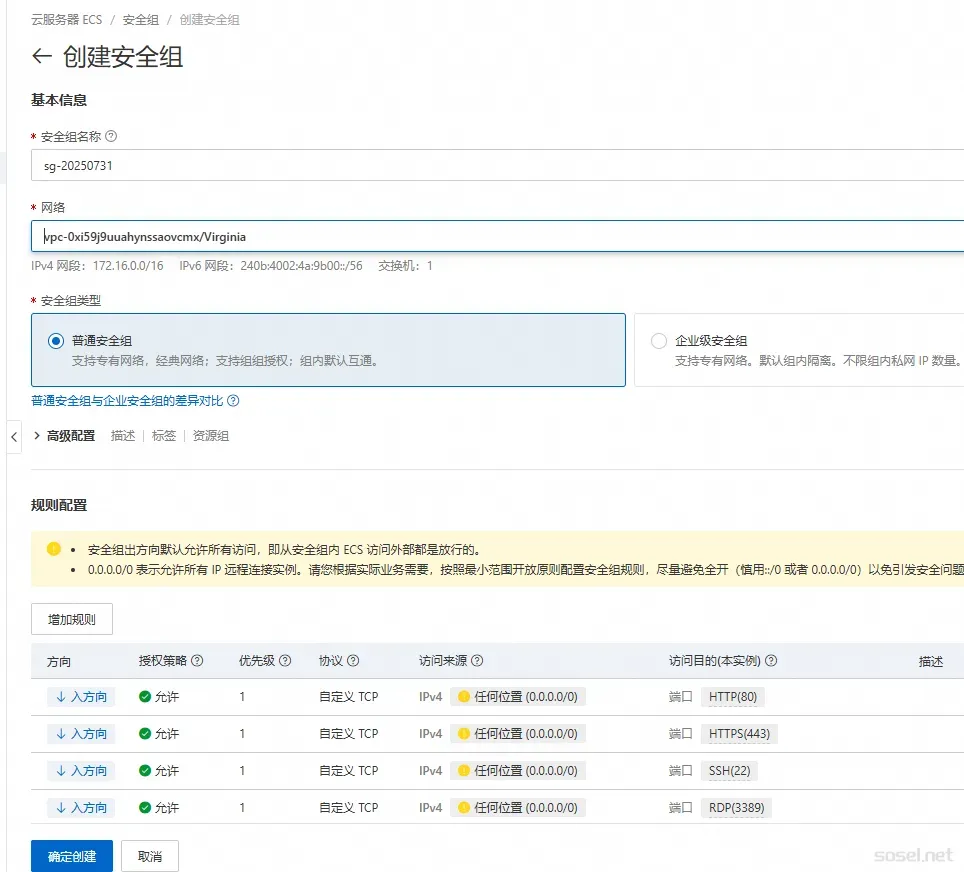Open 描述 in advanced configuration

coord(123,436)
